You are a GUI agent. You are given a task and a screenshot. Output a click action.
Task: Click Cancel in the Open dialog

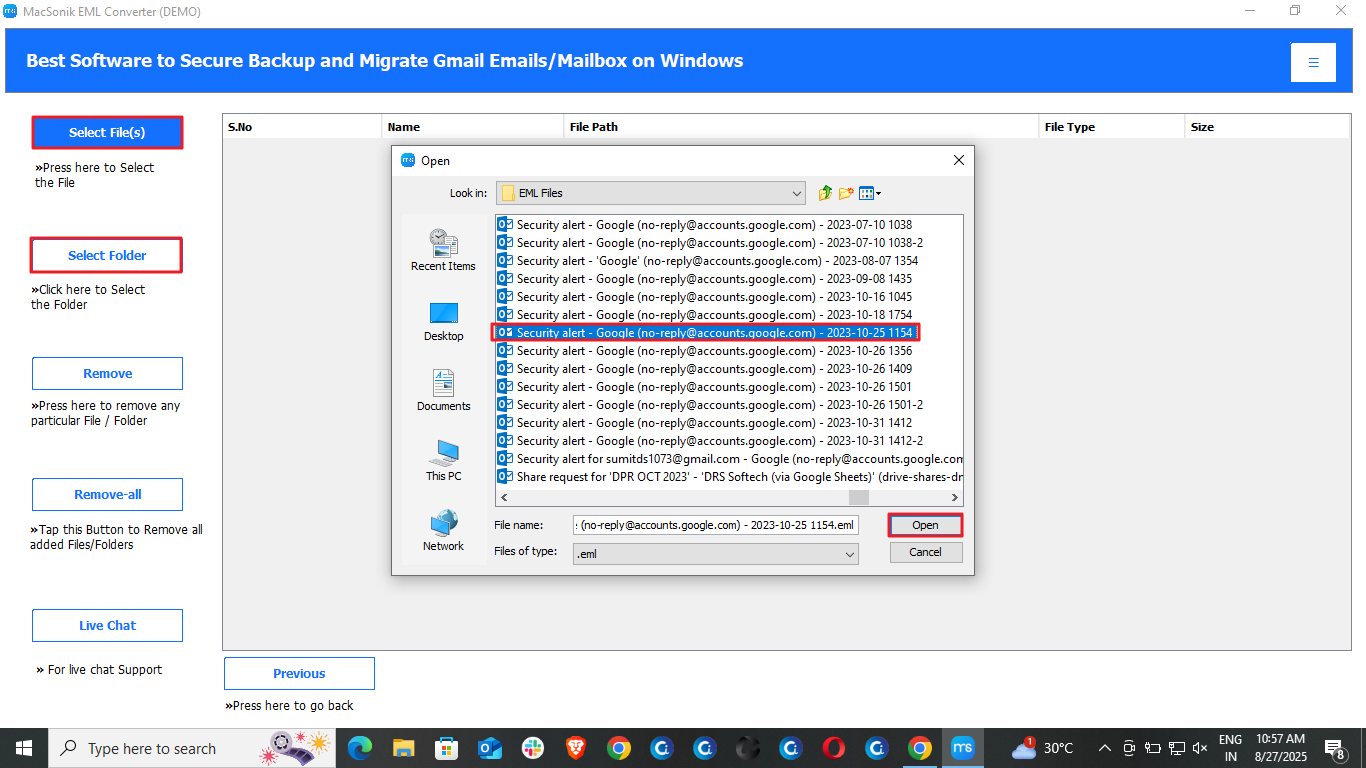(925, 552)
